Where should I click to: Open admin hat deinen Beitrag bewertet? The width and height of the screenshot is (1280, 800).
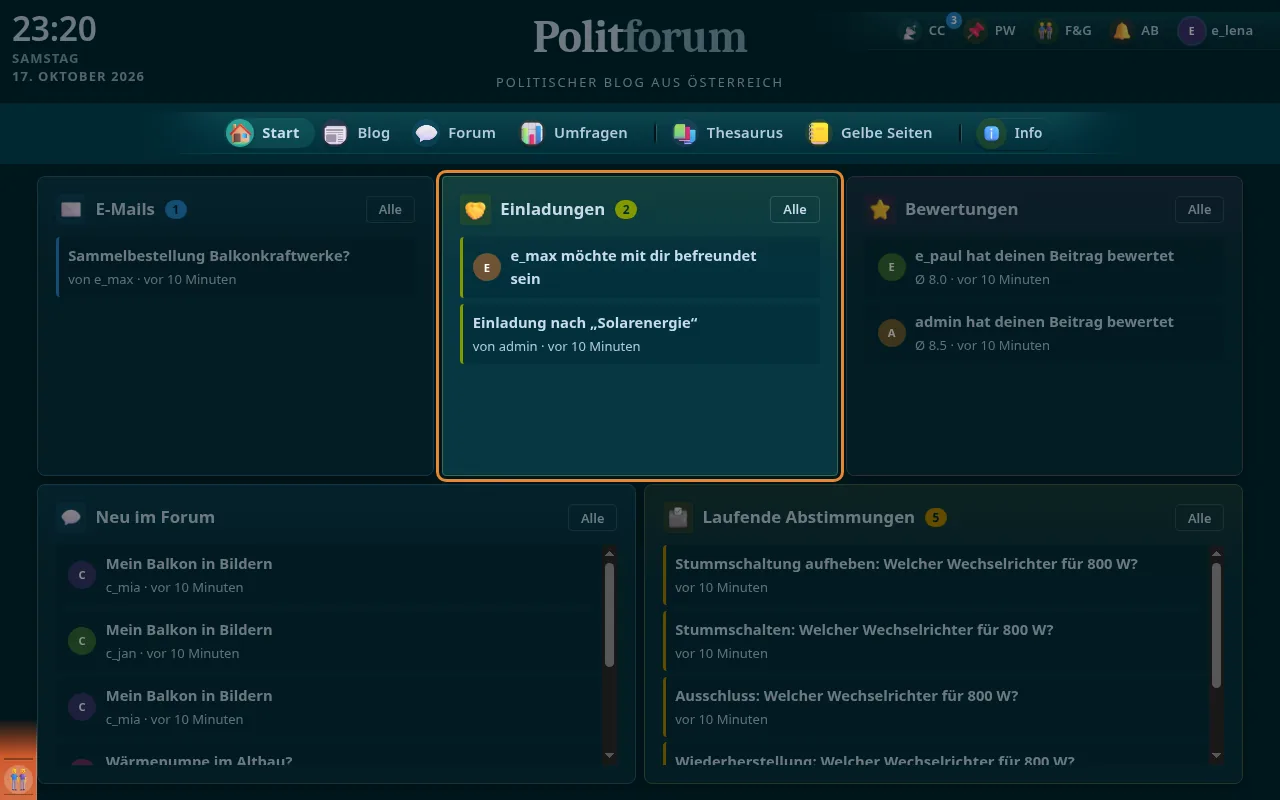(x=1044, y=333)
